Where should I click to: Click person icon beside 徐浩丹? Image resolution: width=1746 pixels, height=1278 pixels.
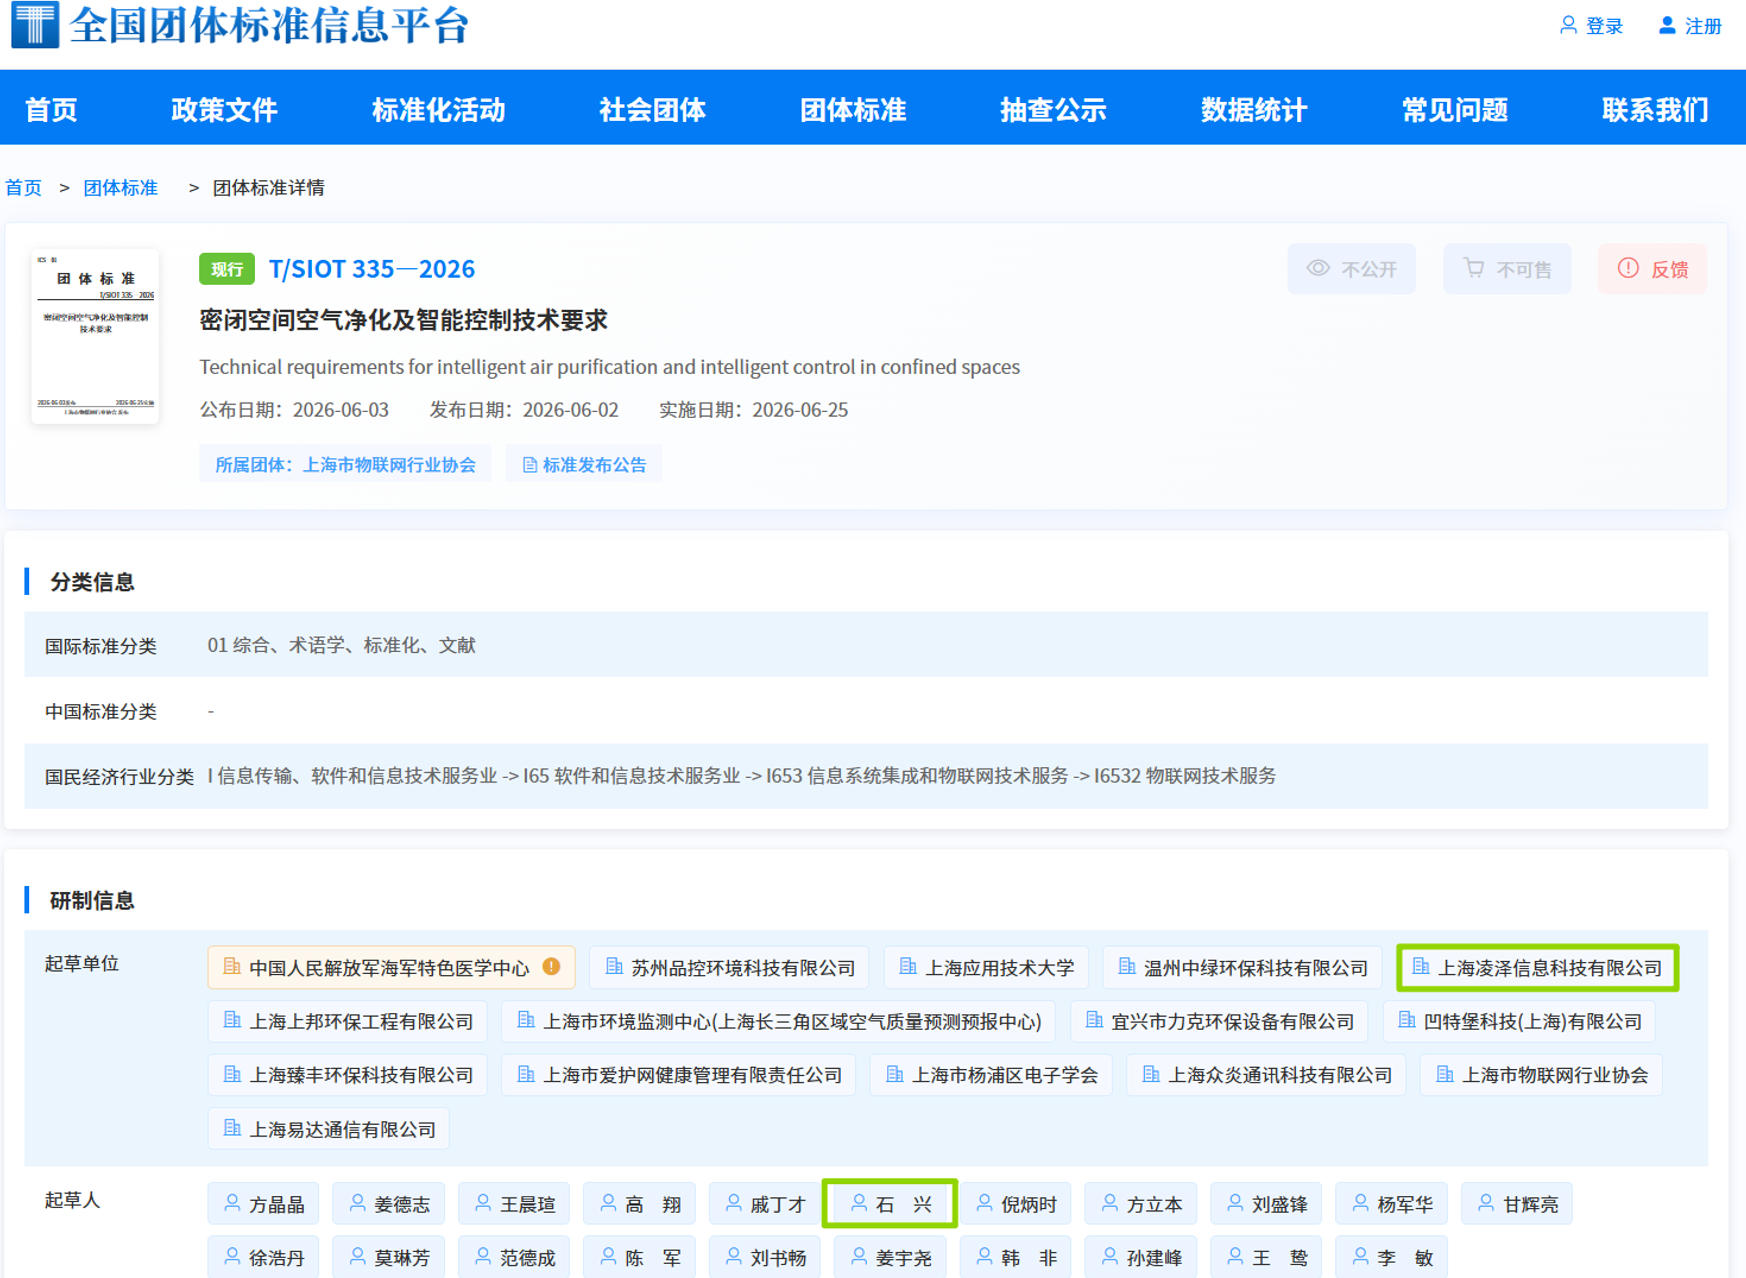point(232,1257)
